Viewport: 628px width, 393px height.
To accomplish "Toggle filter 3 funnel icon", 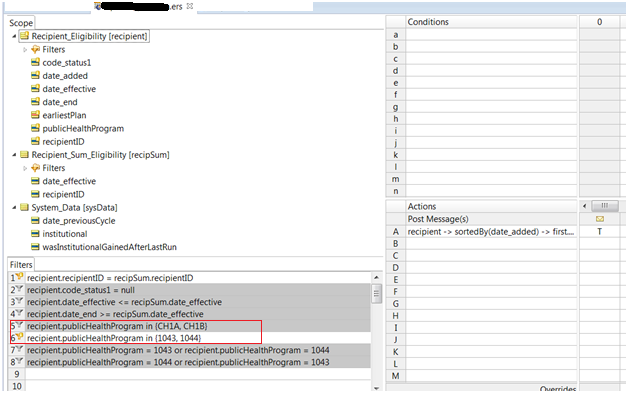I will pos(19,301).
